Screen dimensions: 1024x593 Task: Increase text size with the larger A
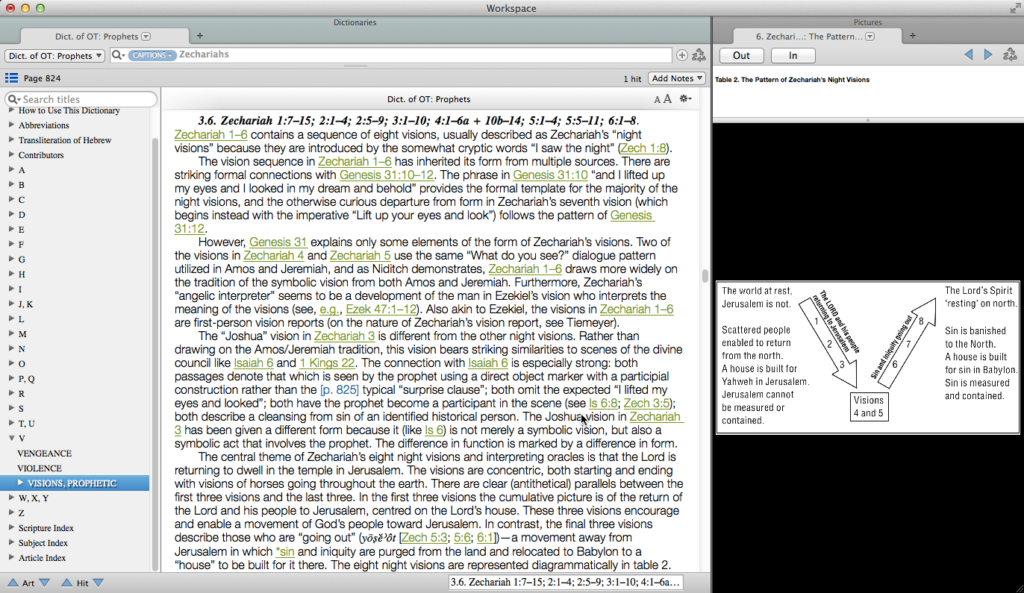pyautogui.click(x=667, y=99)
